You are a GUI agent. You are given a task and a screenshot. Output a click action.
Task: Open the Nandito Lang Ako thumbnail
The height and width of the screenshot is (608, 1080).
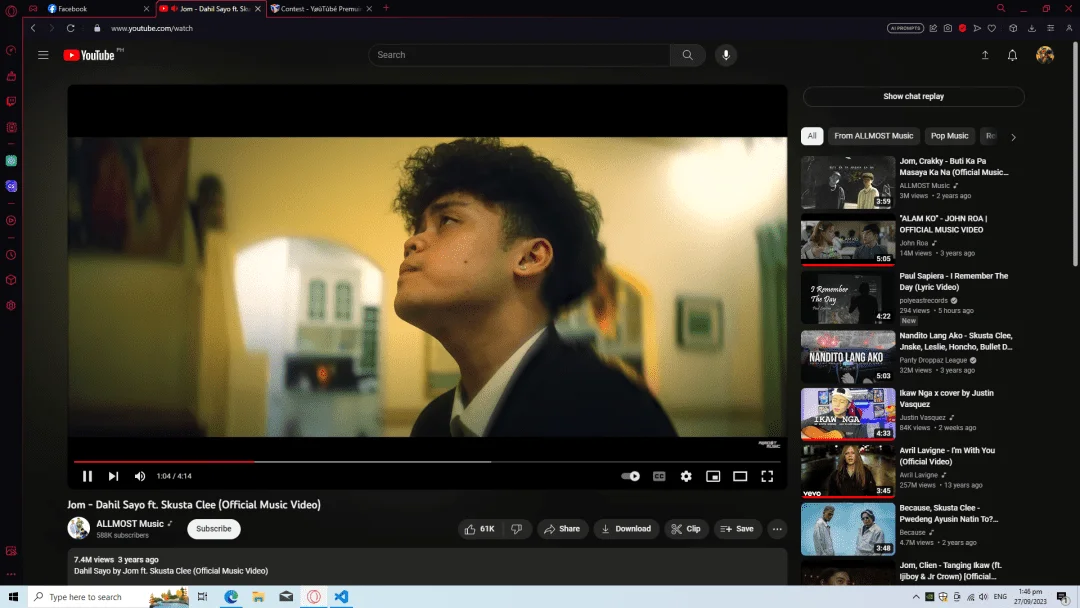[x=848, y=357]
